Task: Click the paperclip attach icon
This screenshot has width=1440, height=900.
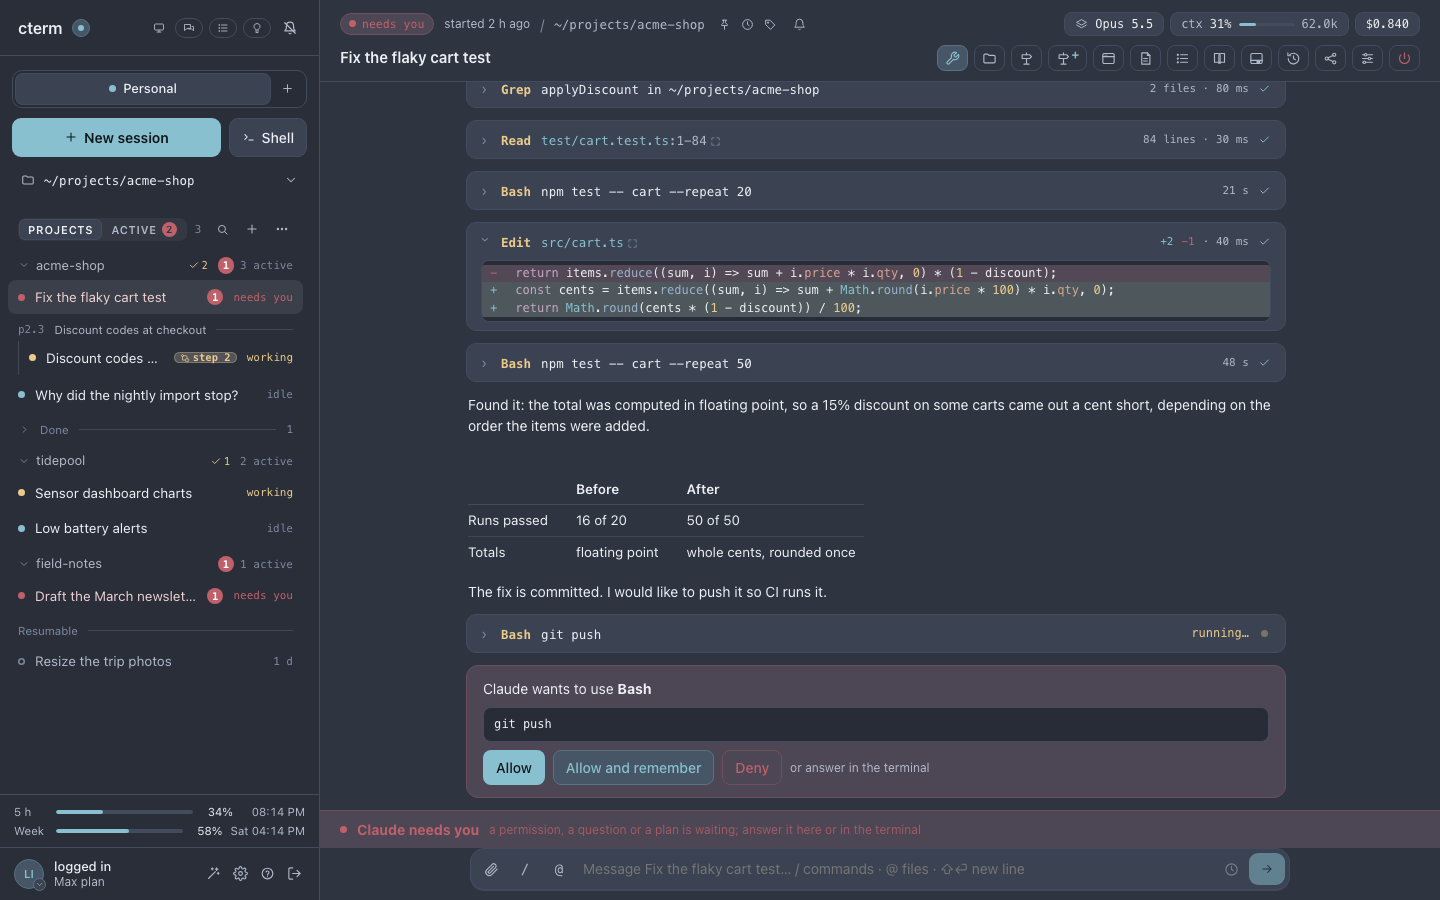Action: click(491, 869)
